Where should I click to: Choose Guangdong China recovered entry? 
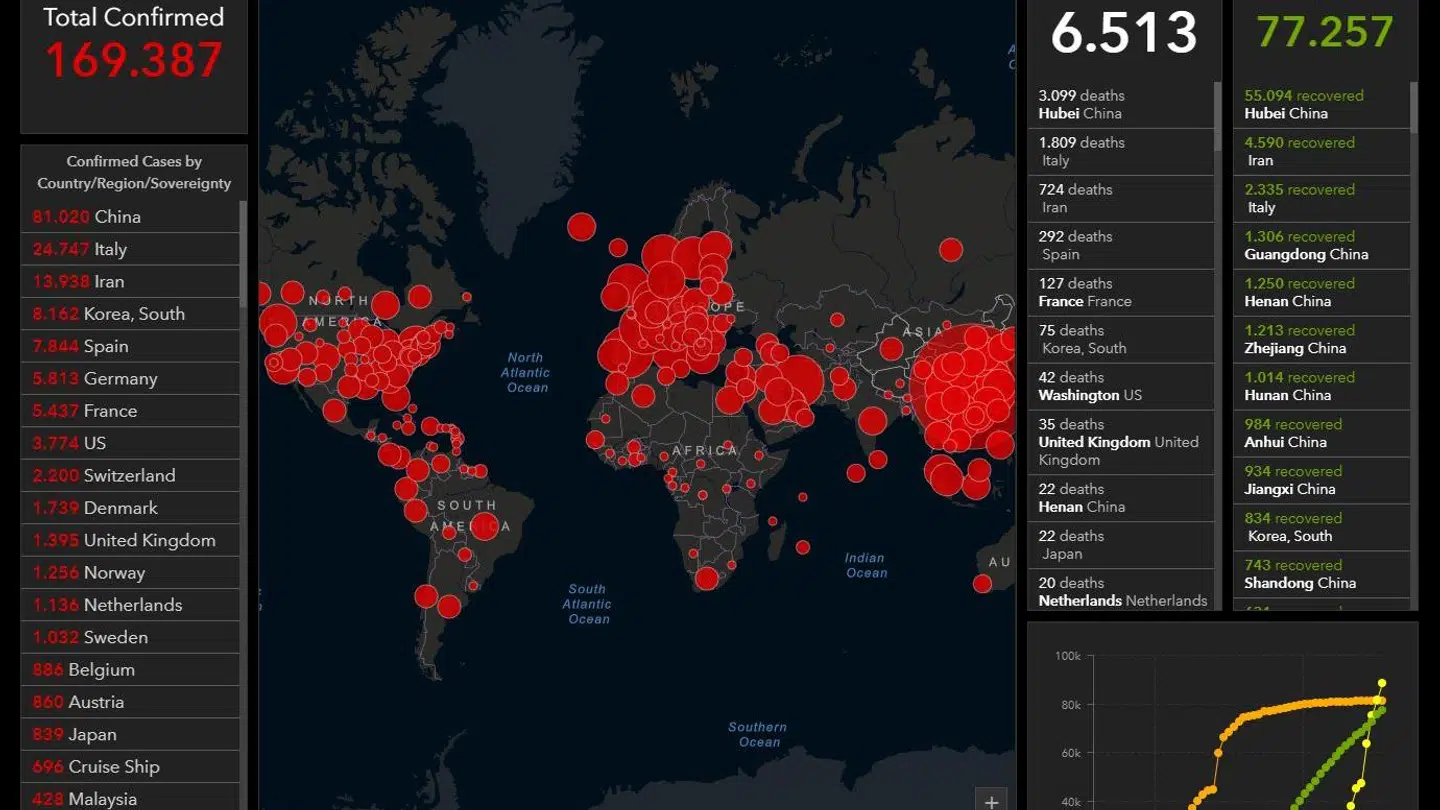coord(1321,246)
